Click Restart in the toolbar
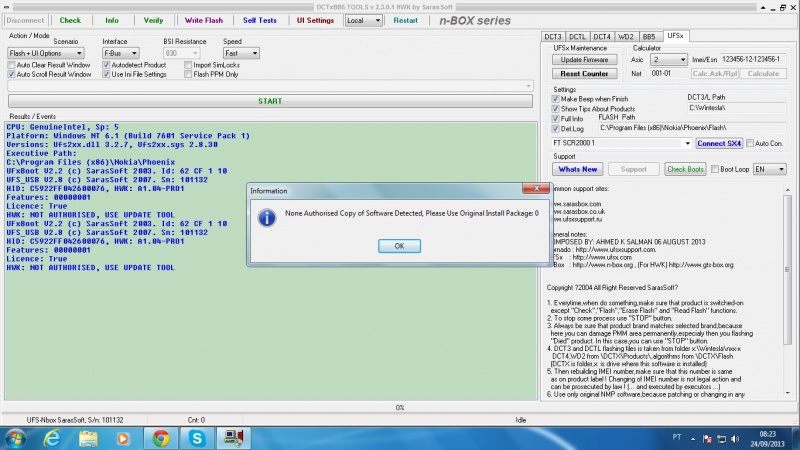The image size is (800, 450). click(406, 20)
